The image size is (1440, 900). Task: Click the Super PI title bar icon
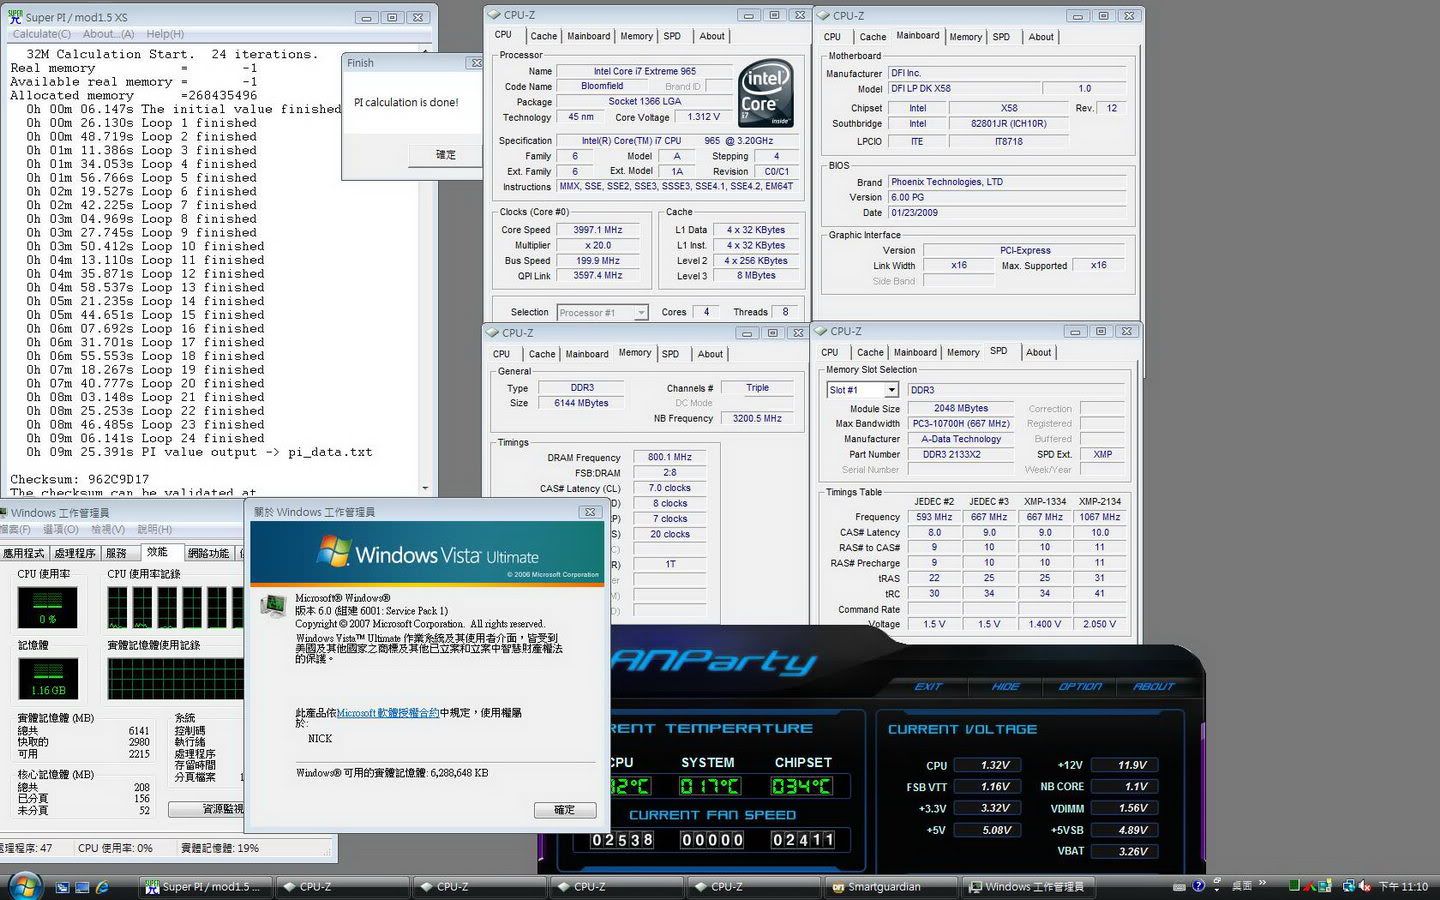(x=15, y=17)
